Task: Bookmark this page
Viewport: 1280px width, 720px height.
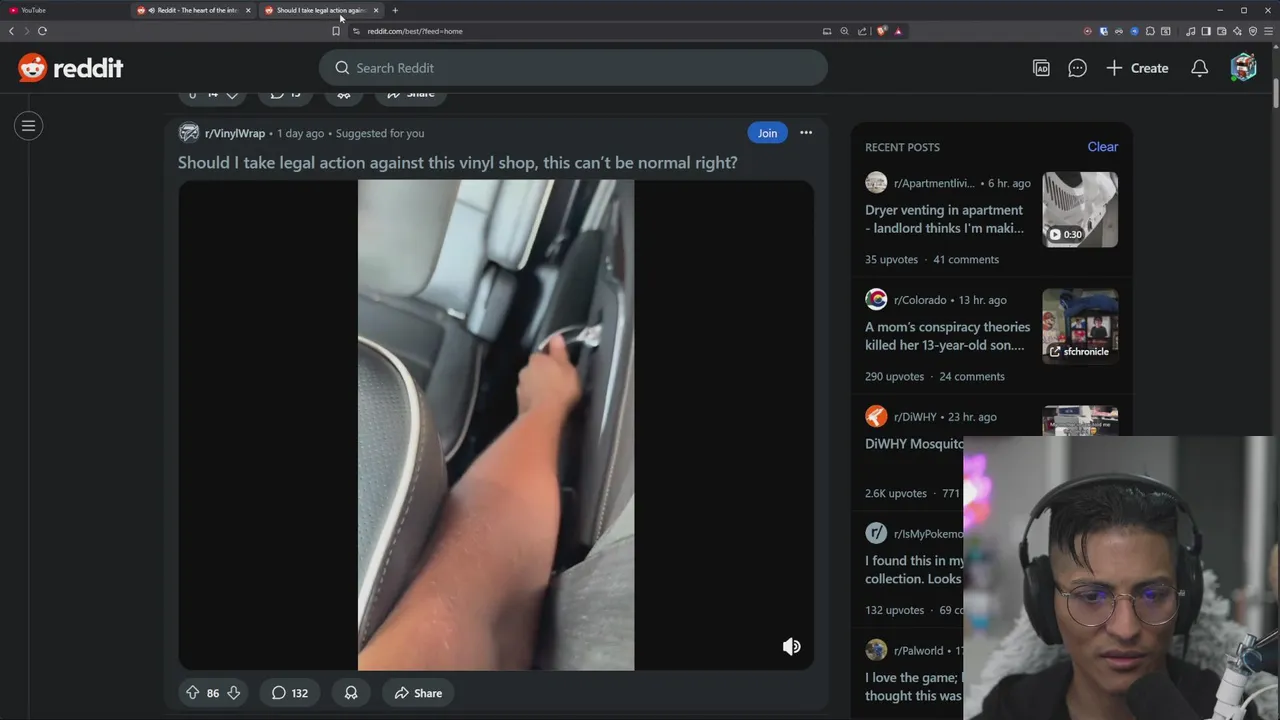Action: pyautogui.click(x=336, y=31)
